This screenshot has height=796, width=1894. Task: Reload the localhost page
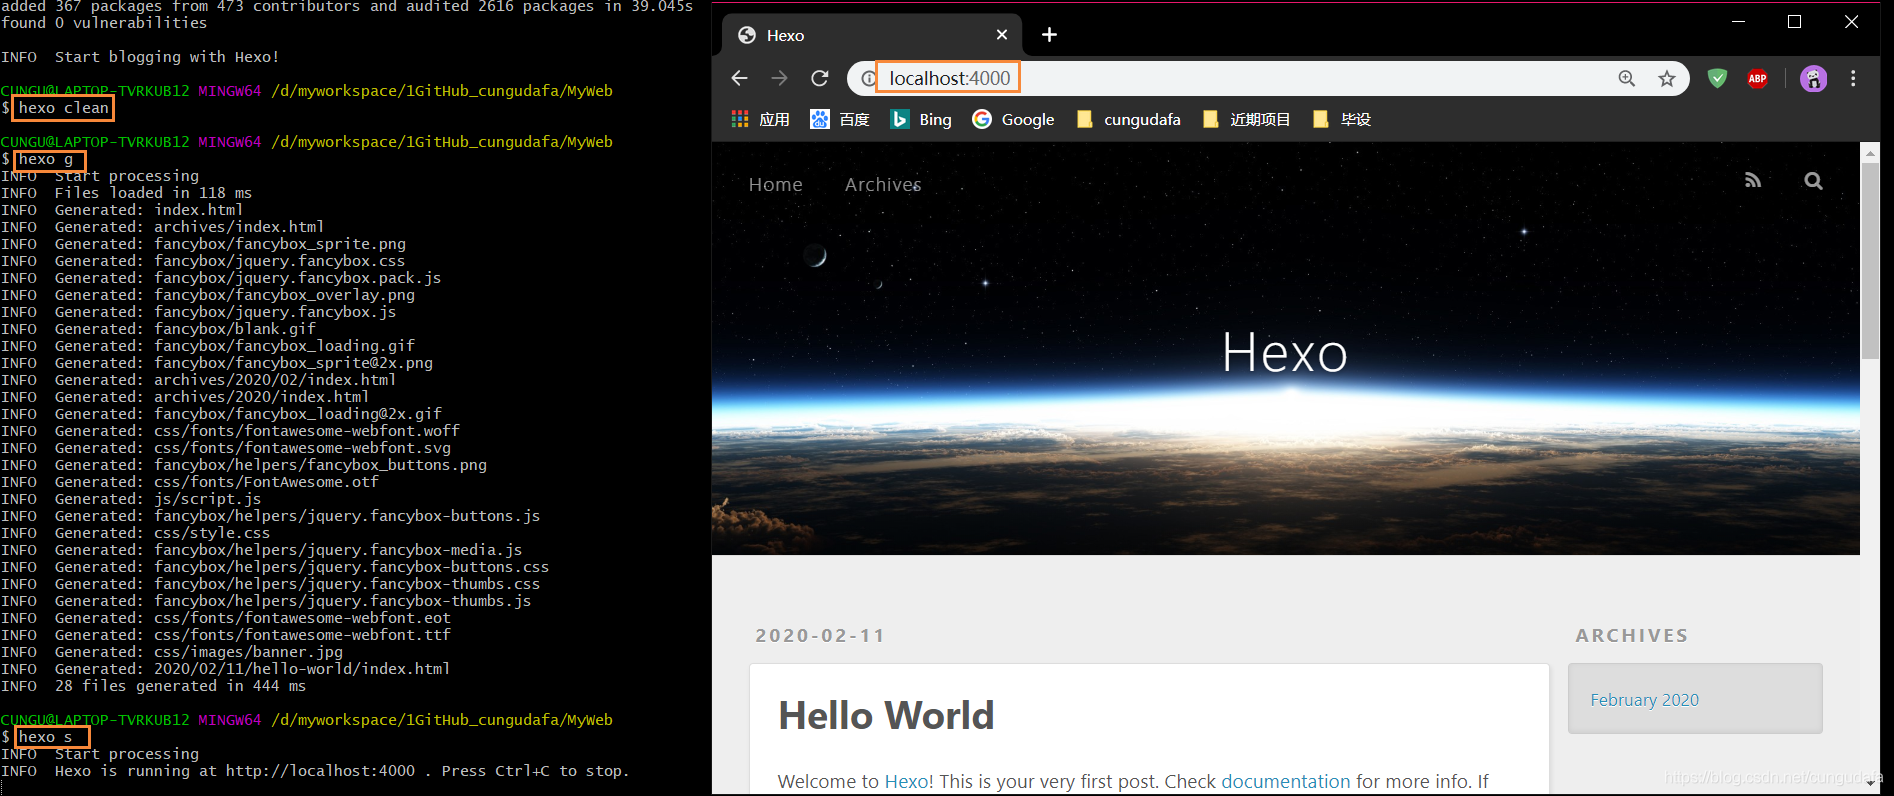(820, 78)
